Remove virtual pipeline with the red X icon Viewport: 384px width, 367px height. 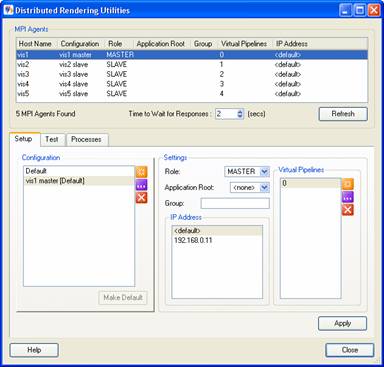click(x=348, y=210)
